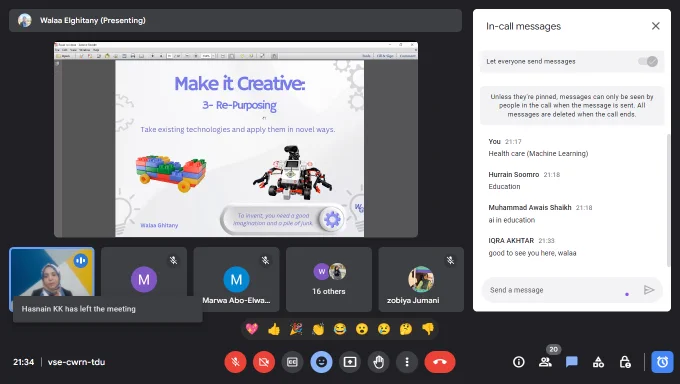The width and height of the screenshot is (680, 384).
Task: Click the In-call messages heading
Action: click(x=523, y=26)
